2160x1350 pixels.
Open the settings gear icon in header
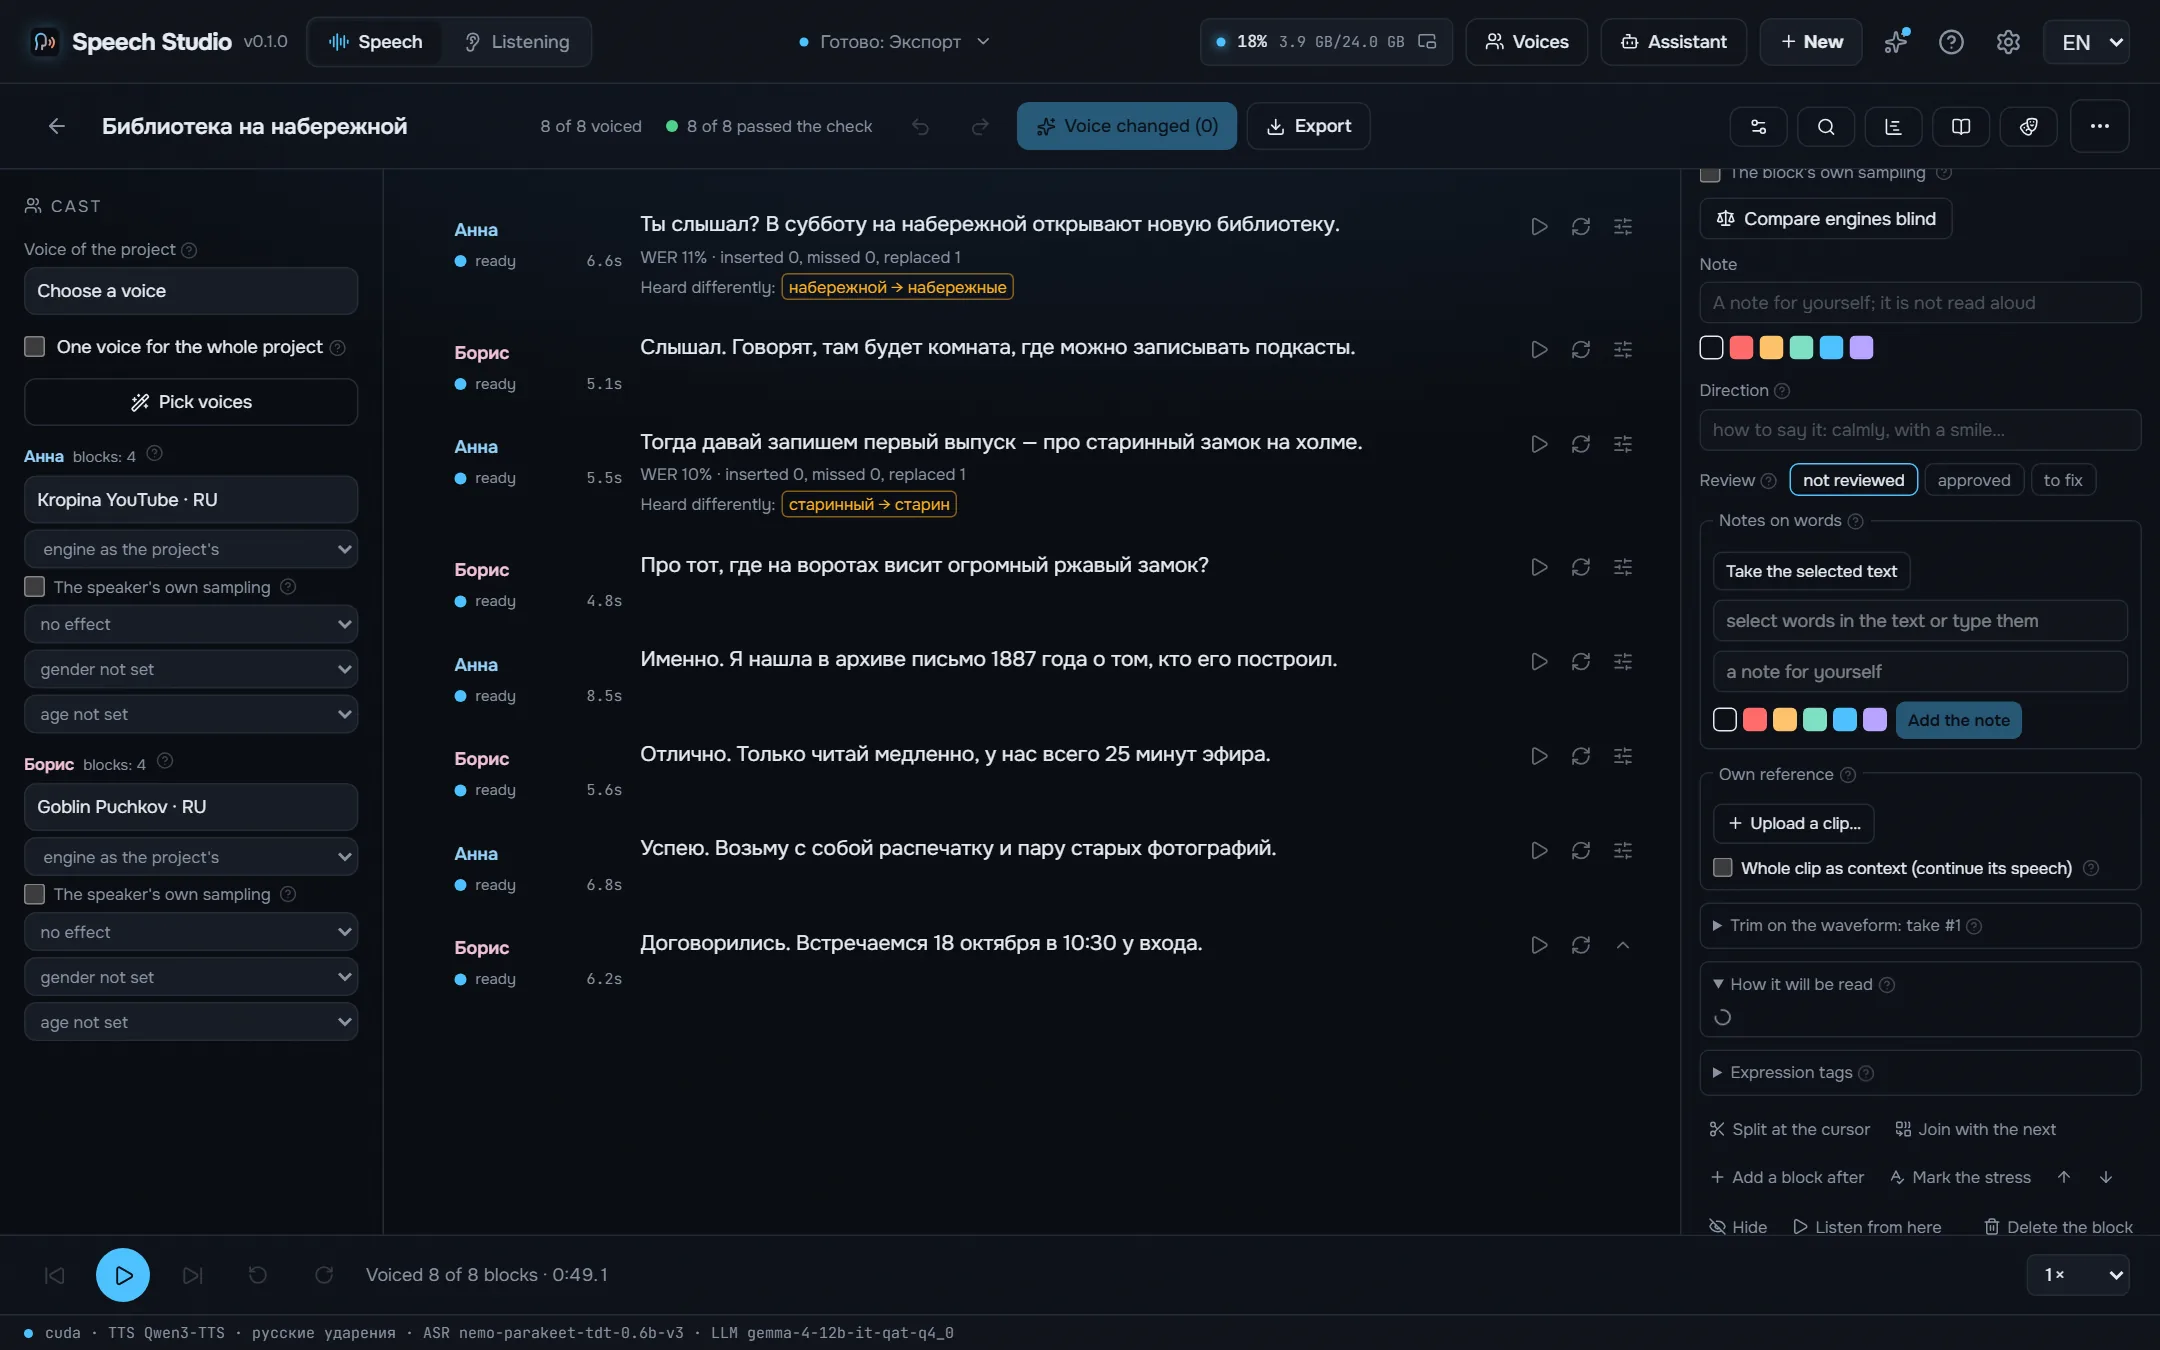2008,42
